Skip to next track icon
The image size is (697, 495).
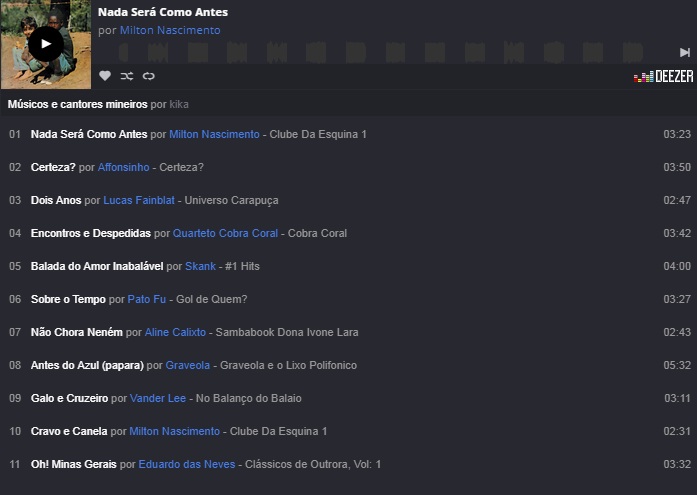pyautogui.click(x=685, y=52)
